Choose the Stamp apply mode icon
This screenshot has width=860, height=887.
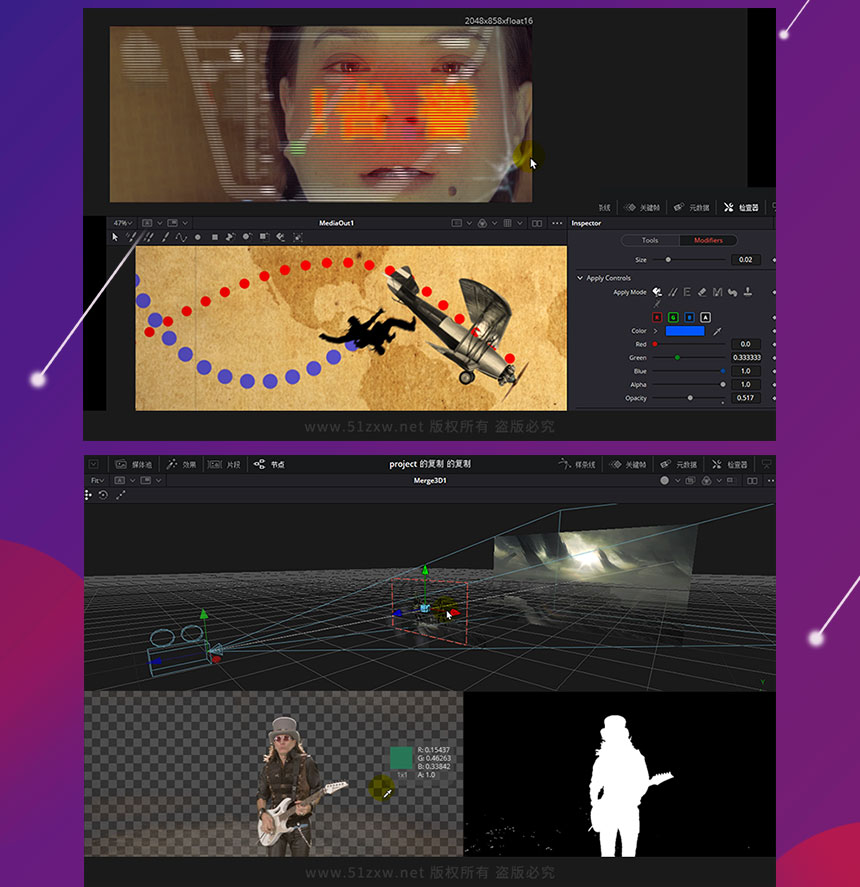747,292
